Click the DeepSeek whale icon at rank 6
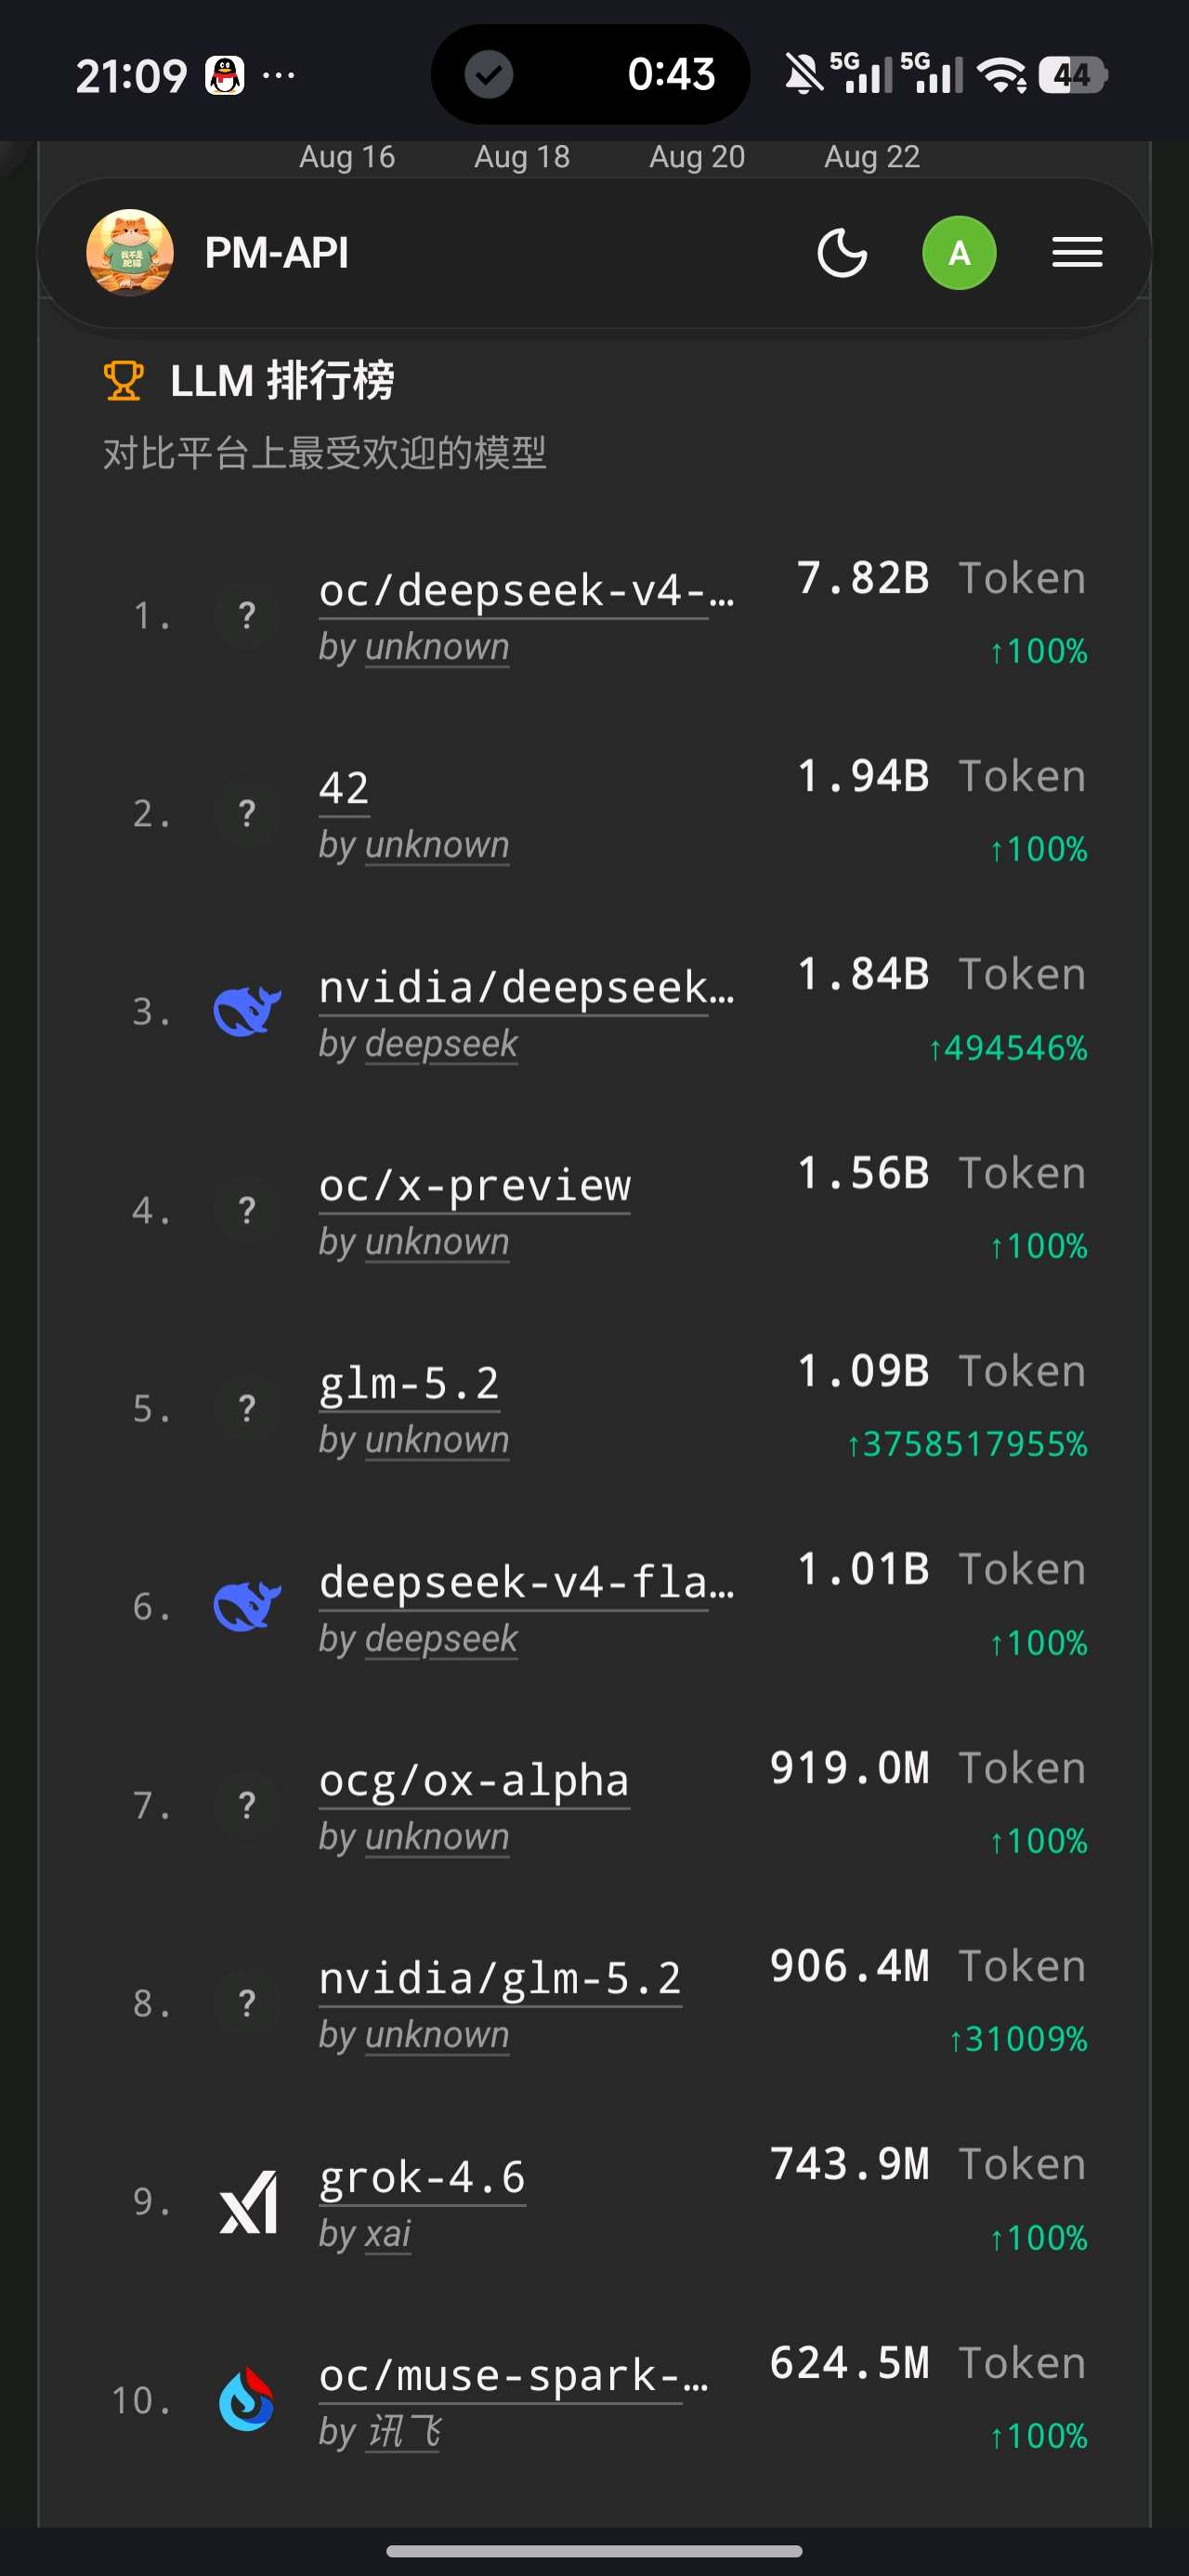 (x=247, y=1606)
